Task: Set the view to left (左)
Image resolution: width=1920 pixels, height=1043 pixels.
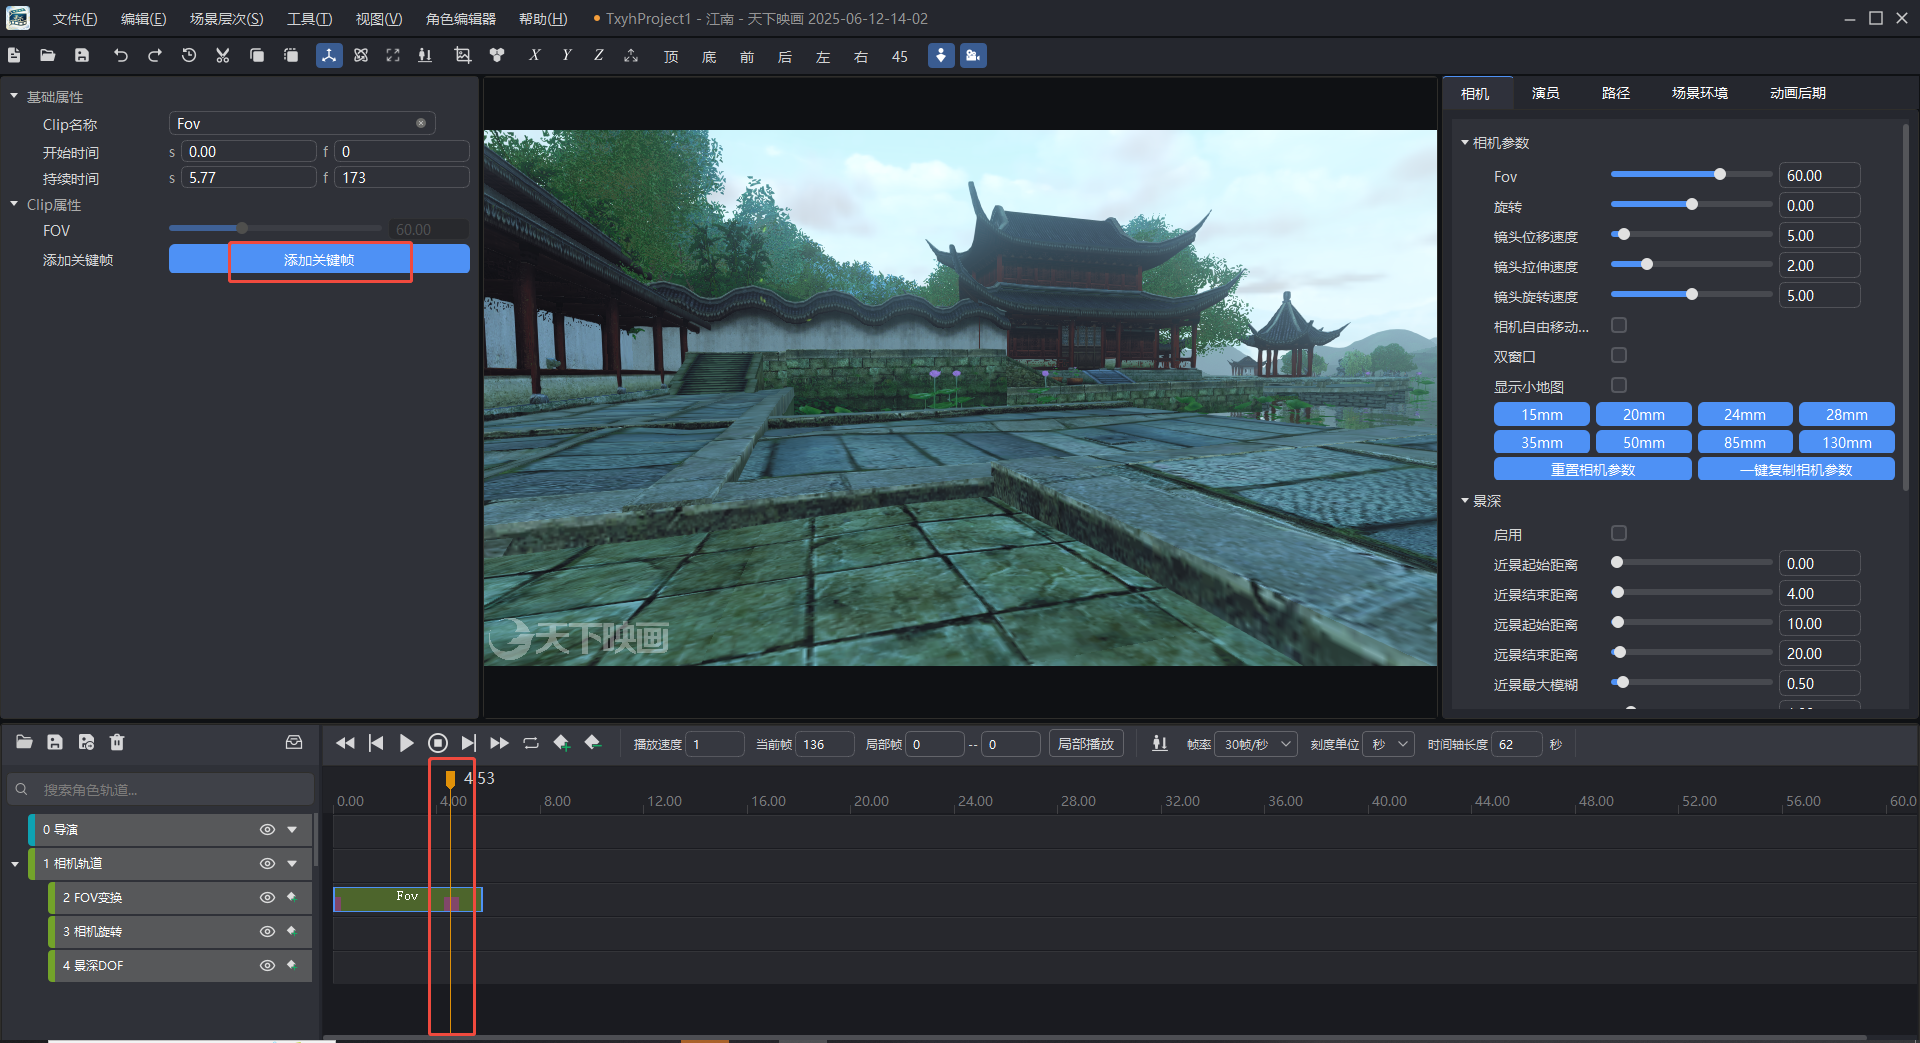Action: click(x=823, y=57)
